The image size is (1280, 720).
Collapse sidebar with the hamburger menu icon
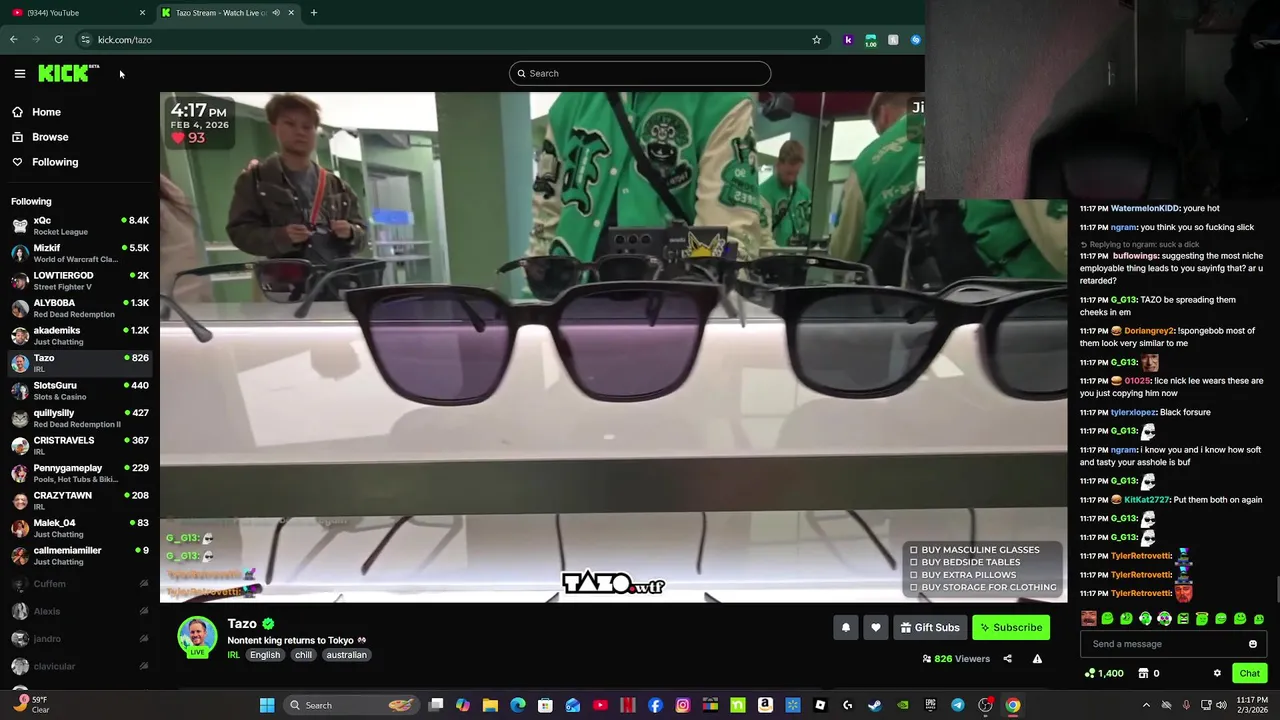(19, 73)
